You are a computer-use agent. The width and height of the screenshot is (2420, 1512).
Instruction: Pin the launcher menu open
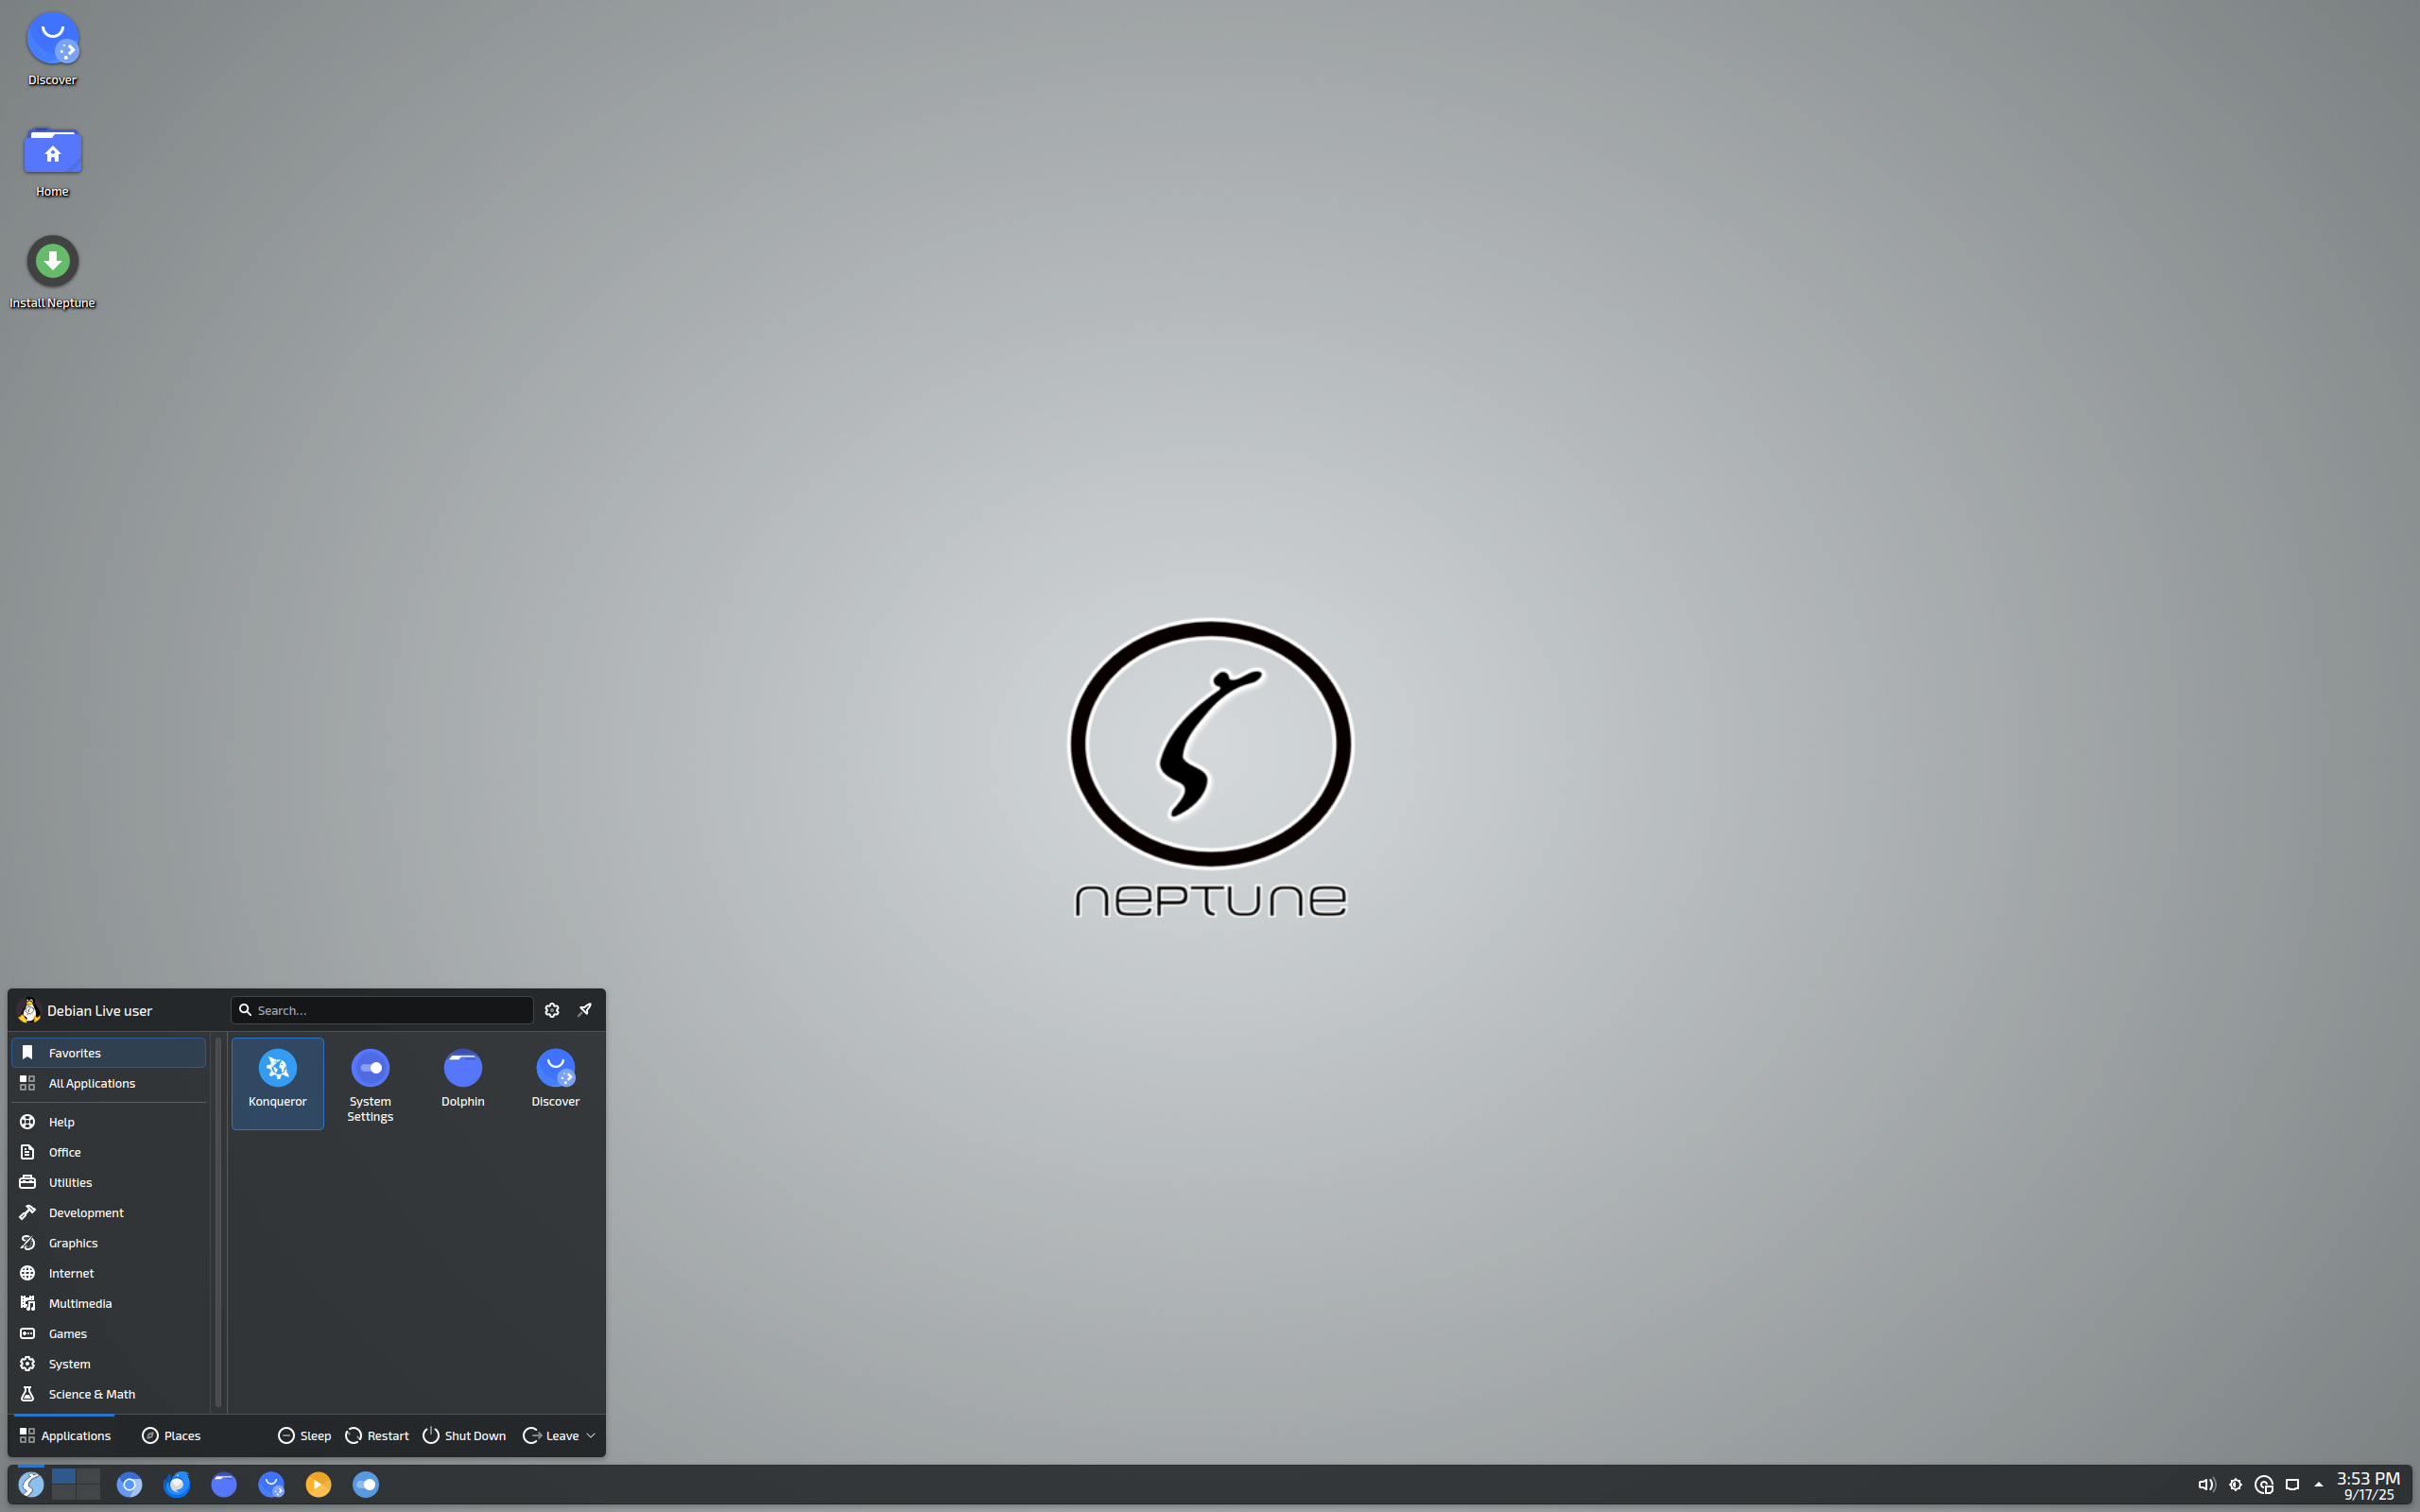(585, 1010)
